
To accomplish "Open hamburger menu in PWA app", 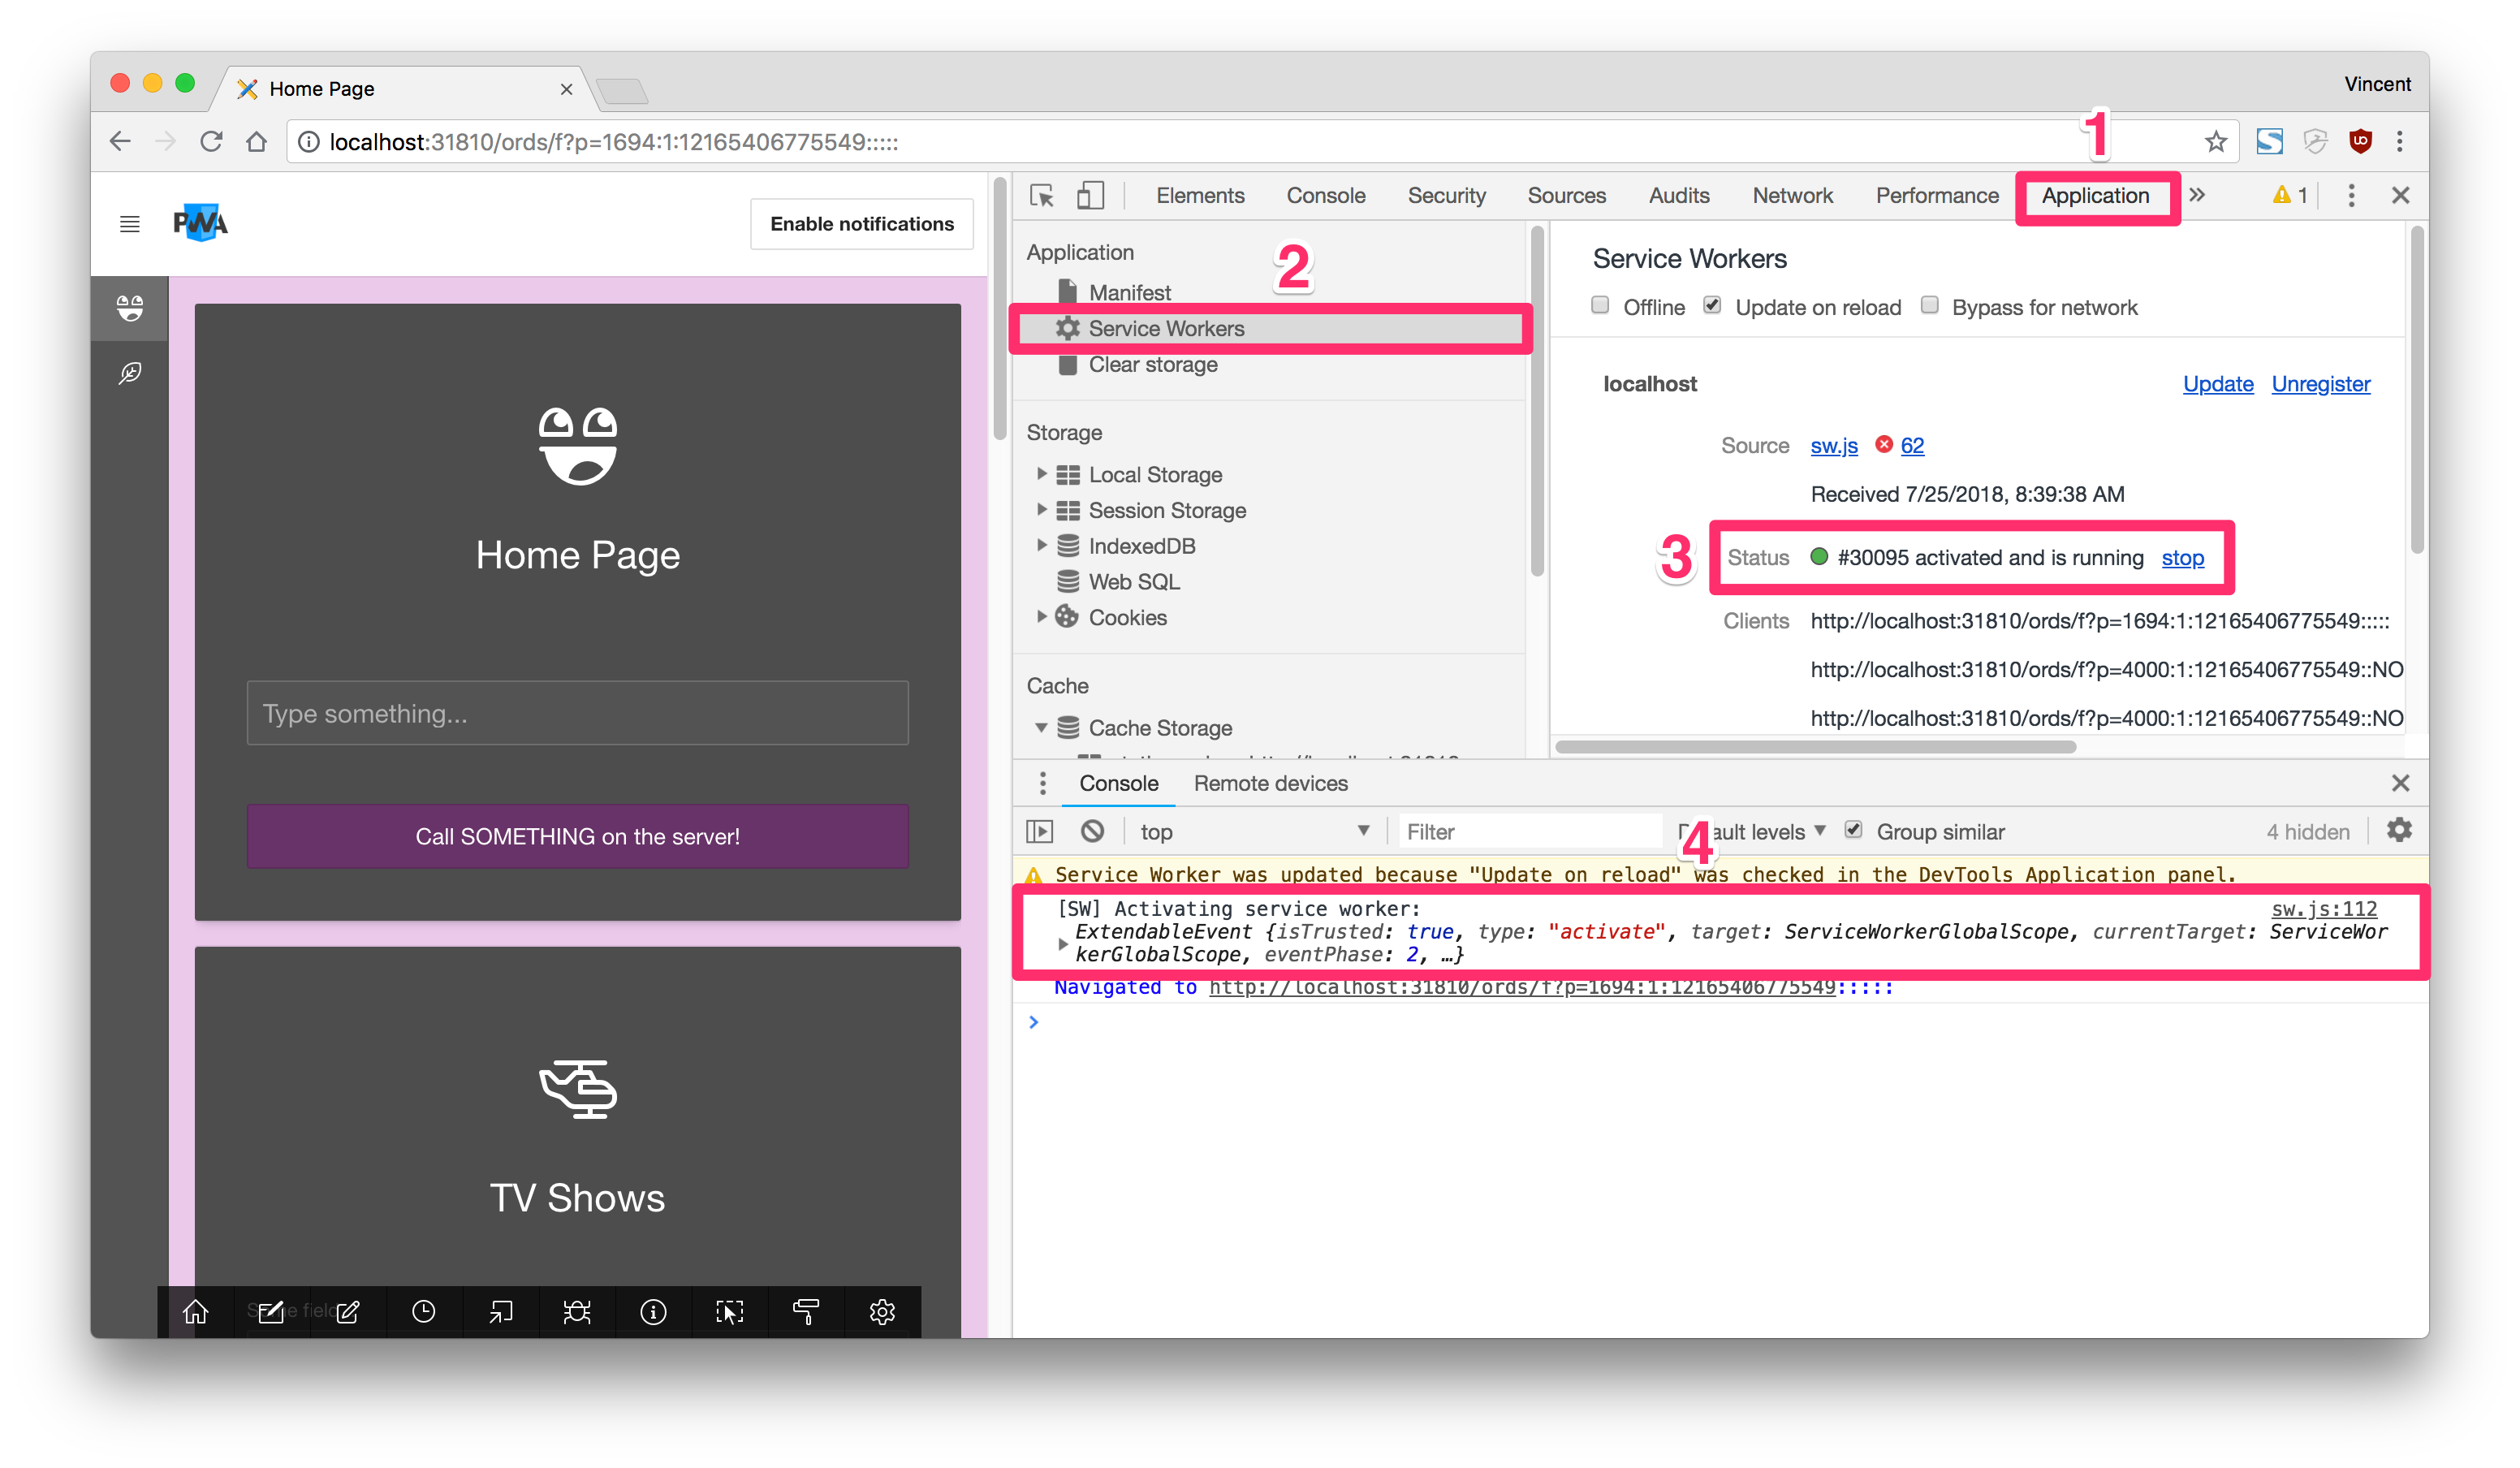I will pyautogui.click(x=130, y=224).
